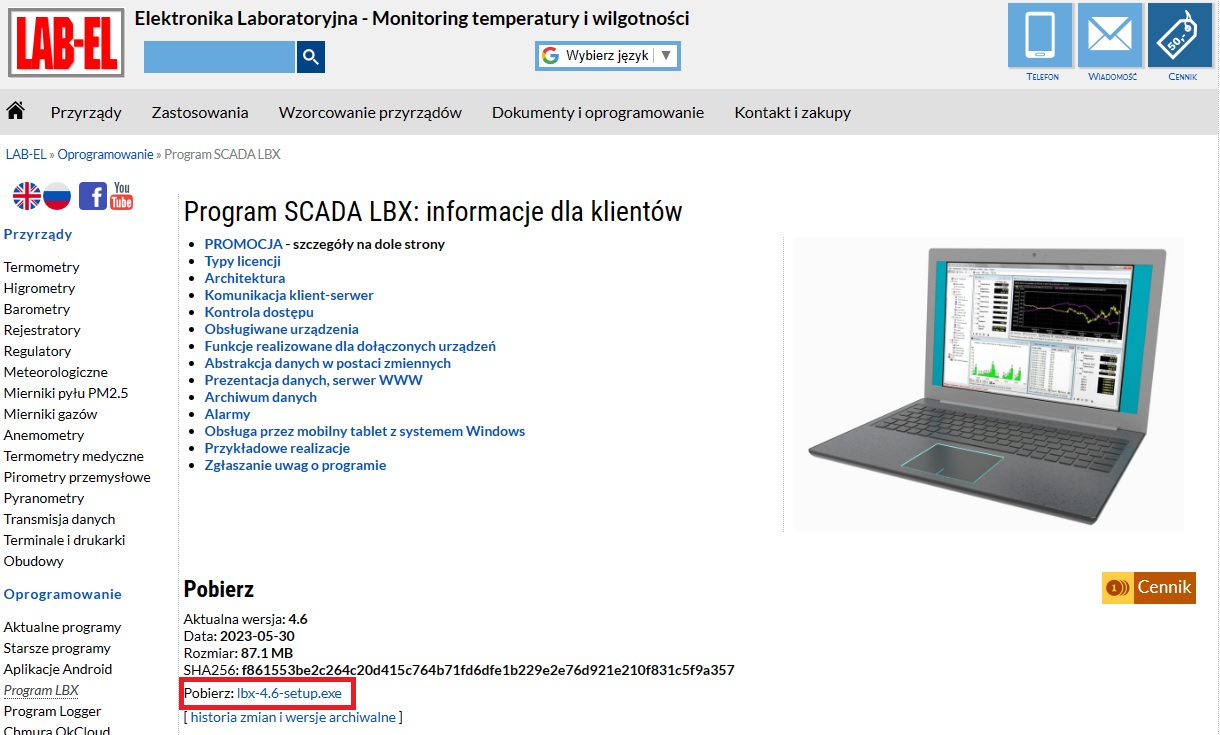
Task: Open the Zastosowania menu
Action: click(x=200, y=112)
